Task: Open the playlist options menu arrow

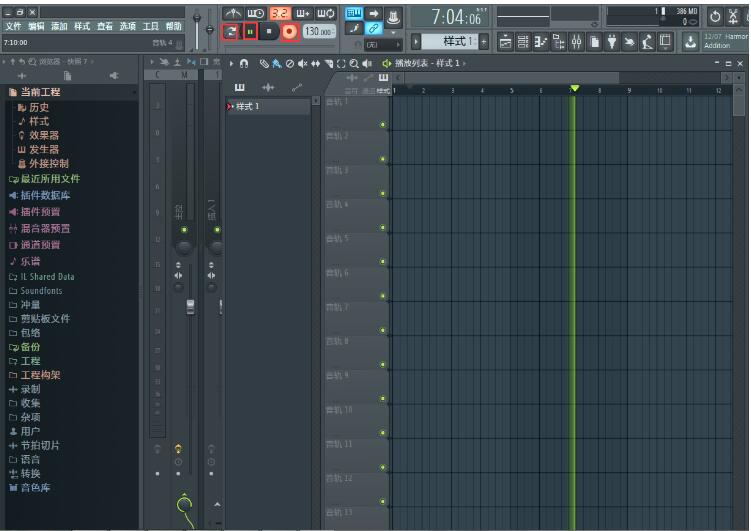Action: coord(231,63)
